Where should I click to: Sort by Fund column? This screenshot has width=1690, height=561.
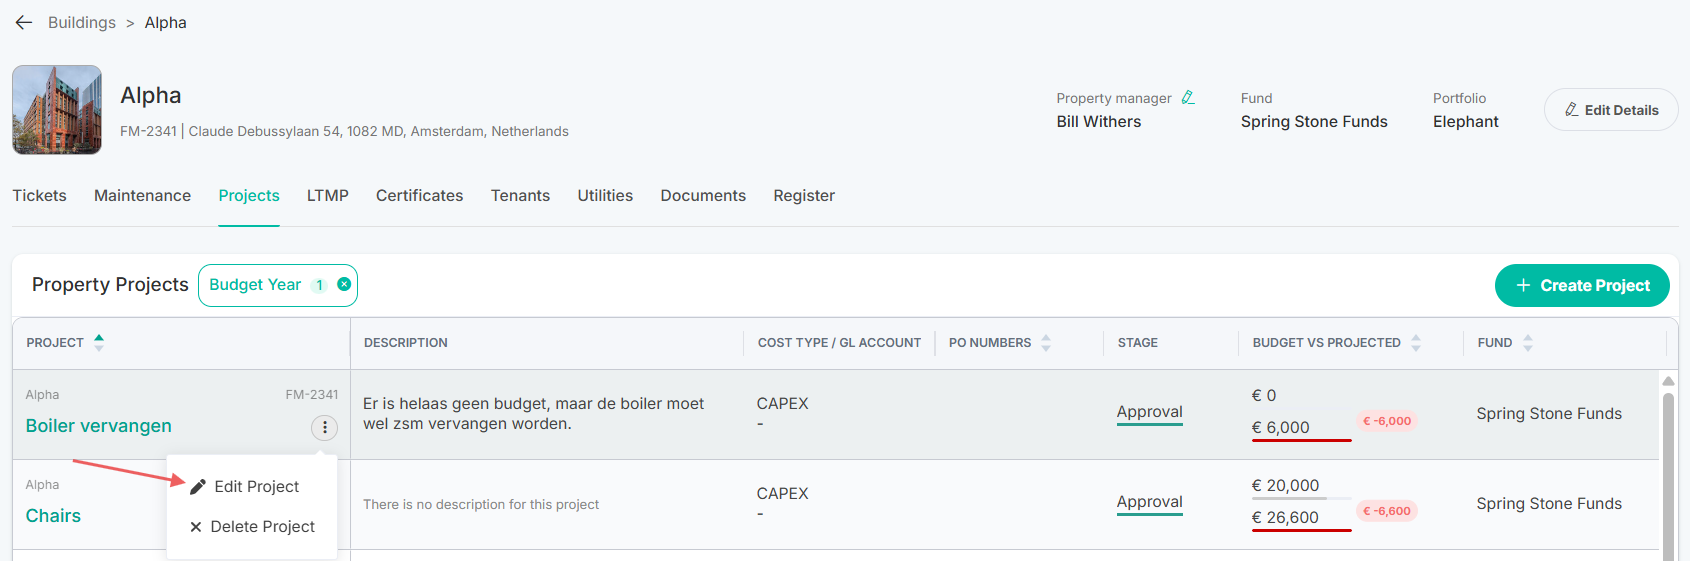point(1528,343)
